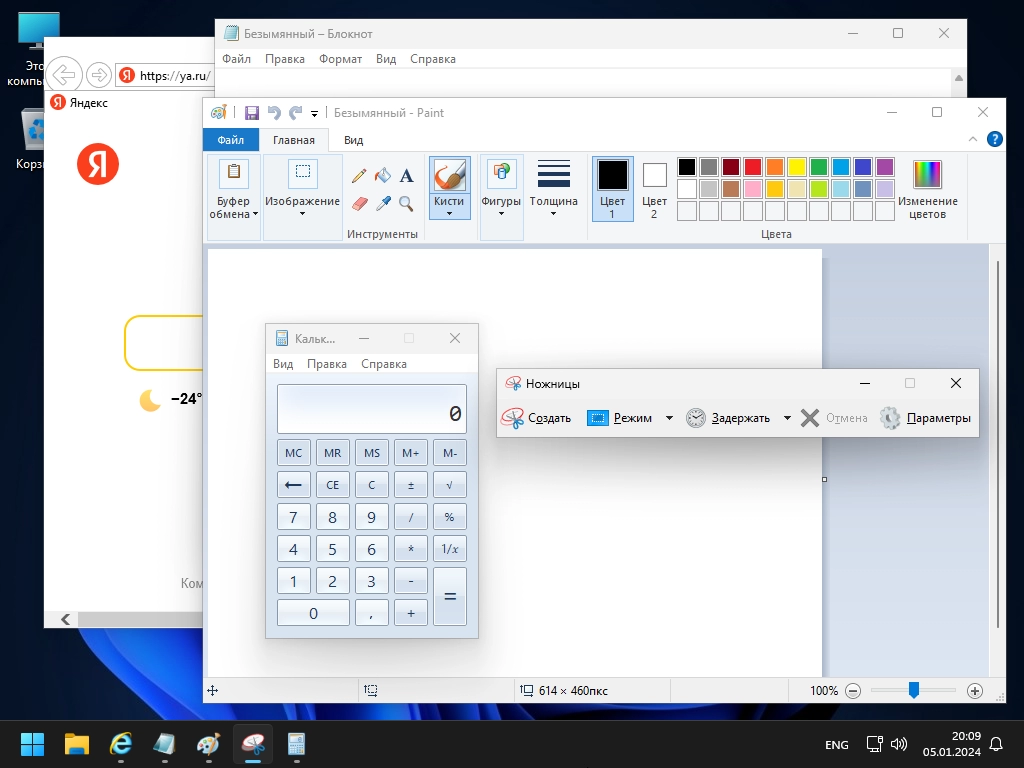1024x768 pixels.
Task: Select the Fill with color bucket tool
Action: tap(382, 176)
